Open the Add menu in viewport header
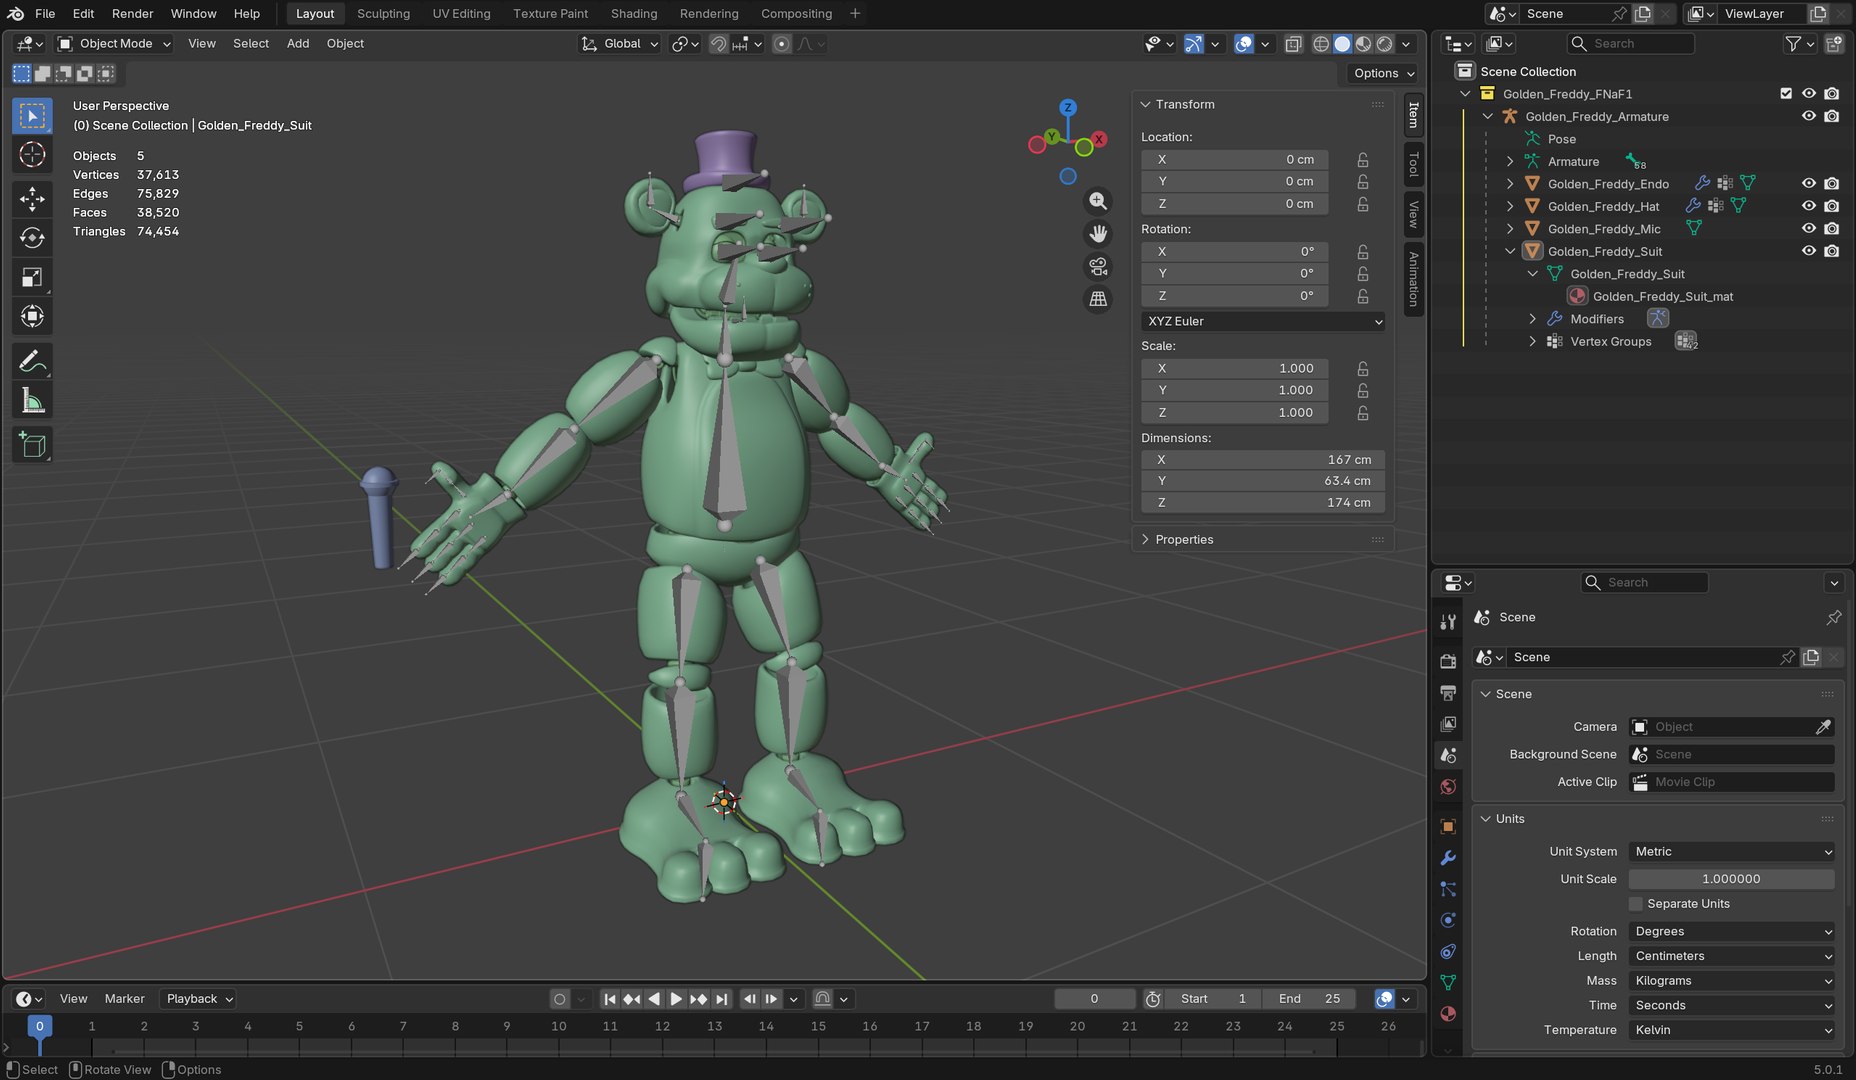1856x1080 pixels. pos(298,44)
